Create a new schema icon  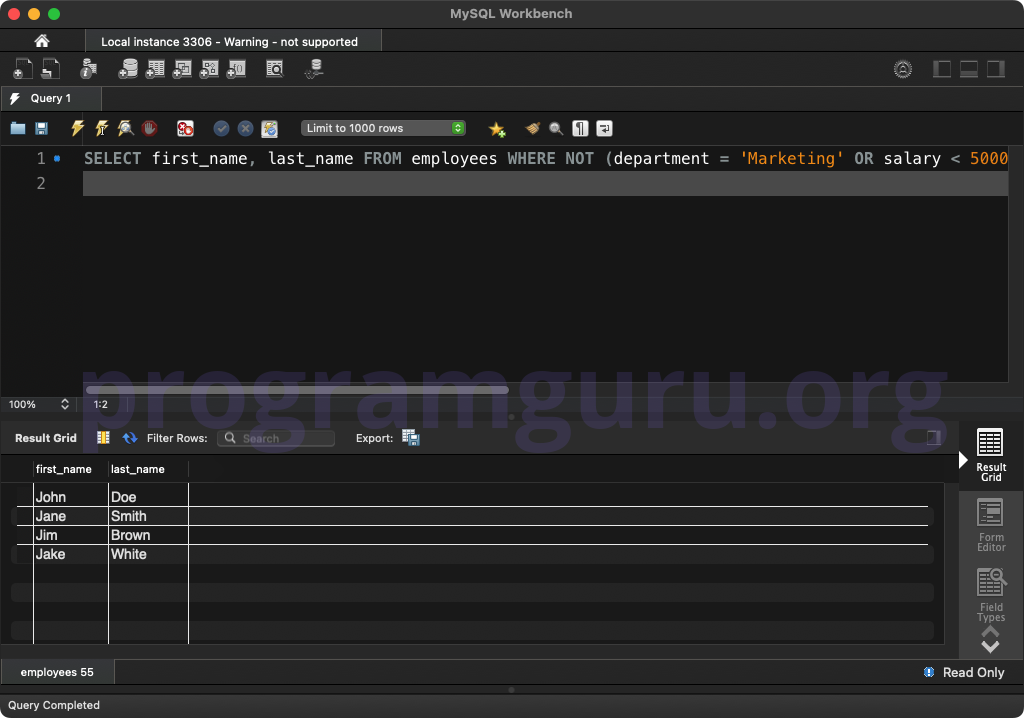pyautogui.click(x=128, y=69)
